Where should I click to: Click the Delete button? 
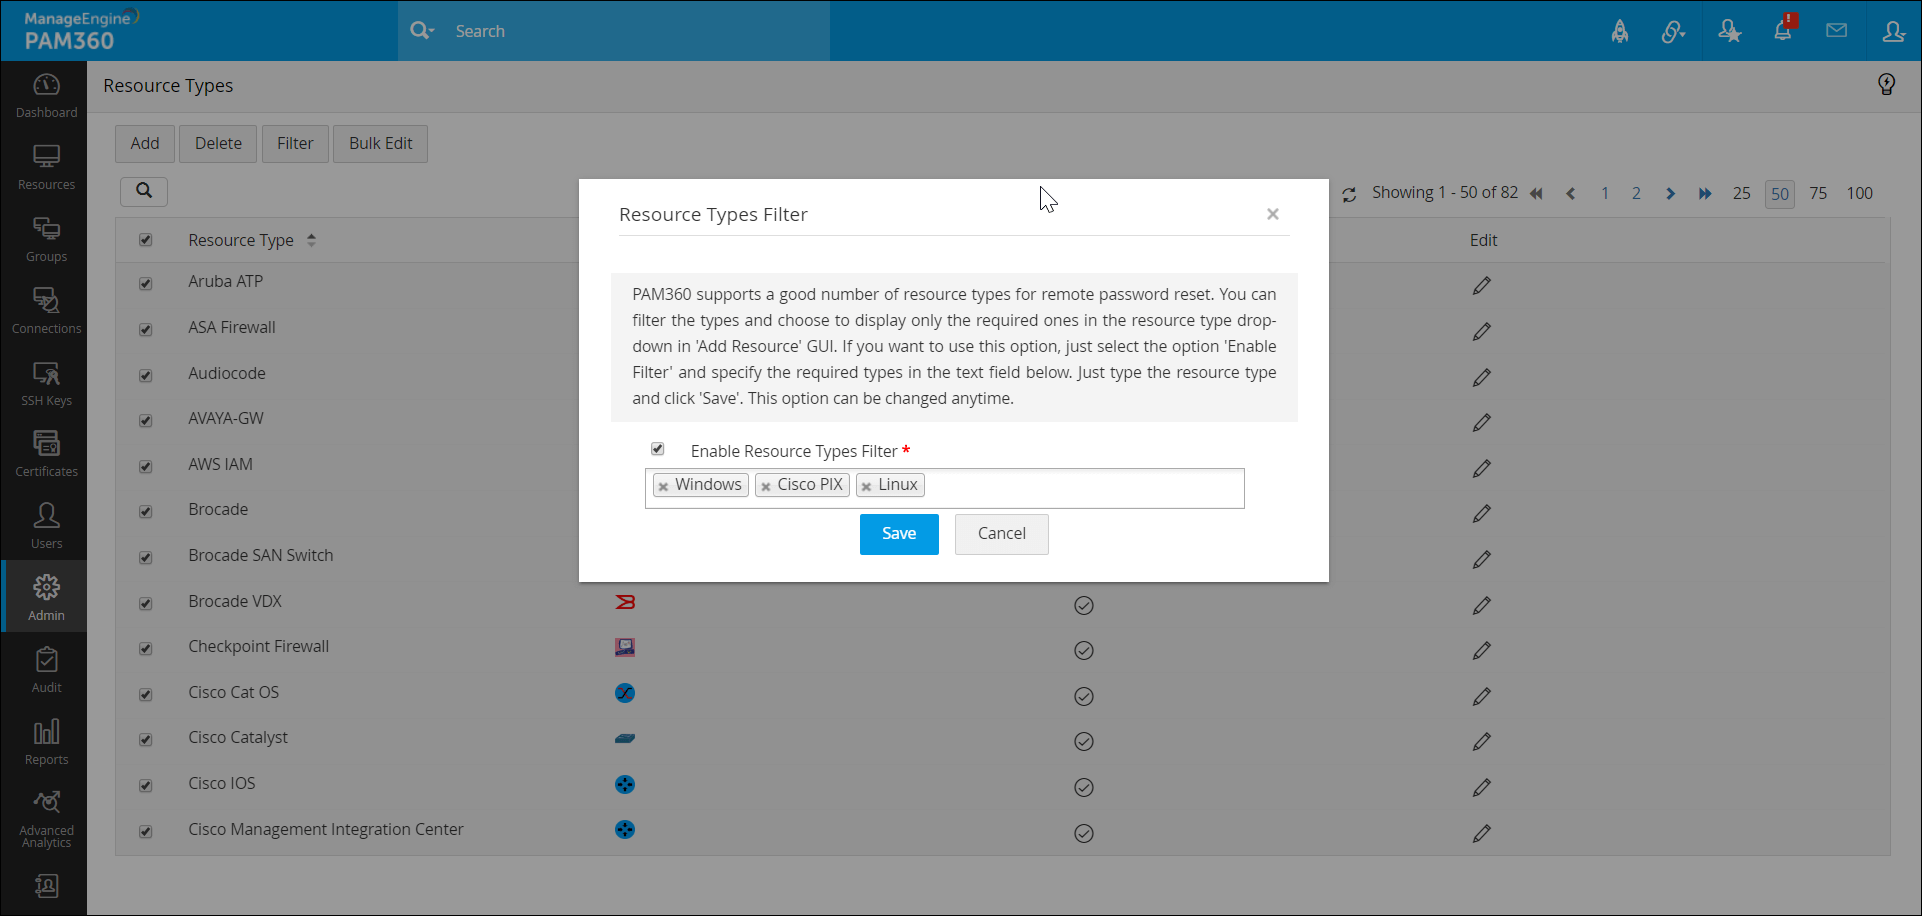click(x=218, y=144)
